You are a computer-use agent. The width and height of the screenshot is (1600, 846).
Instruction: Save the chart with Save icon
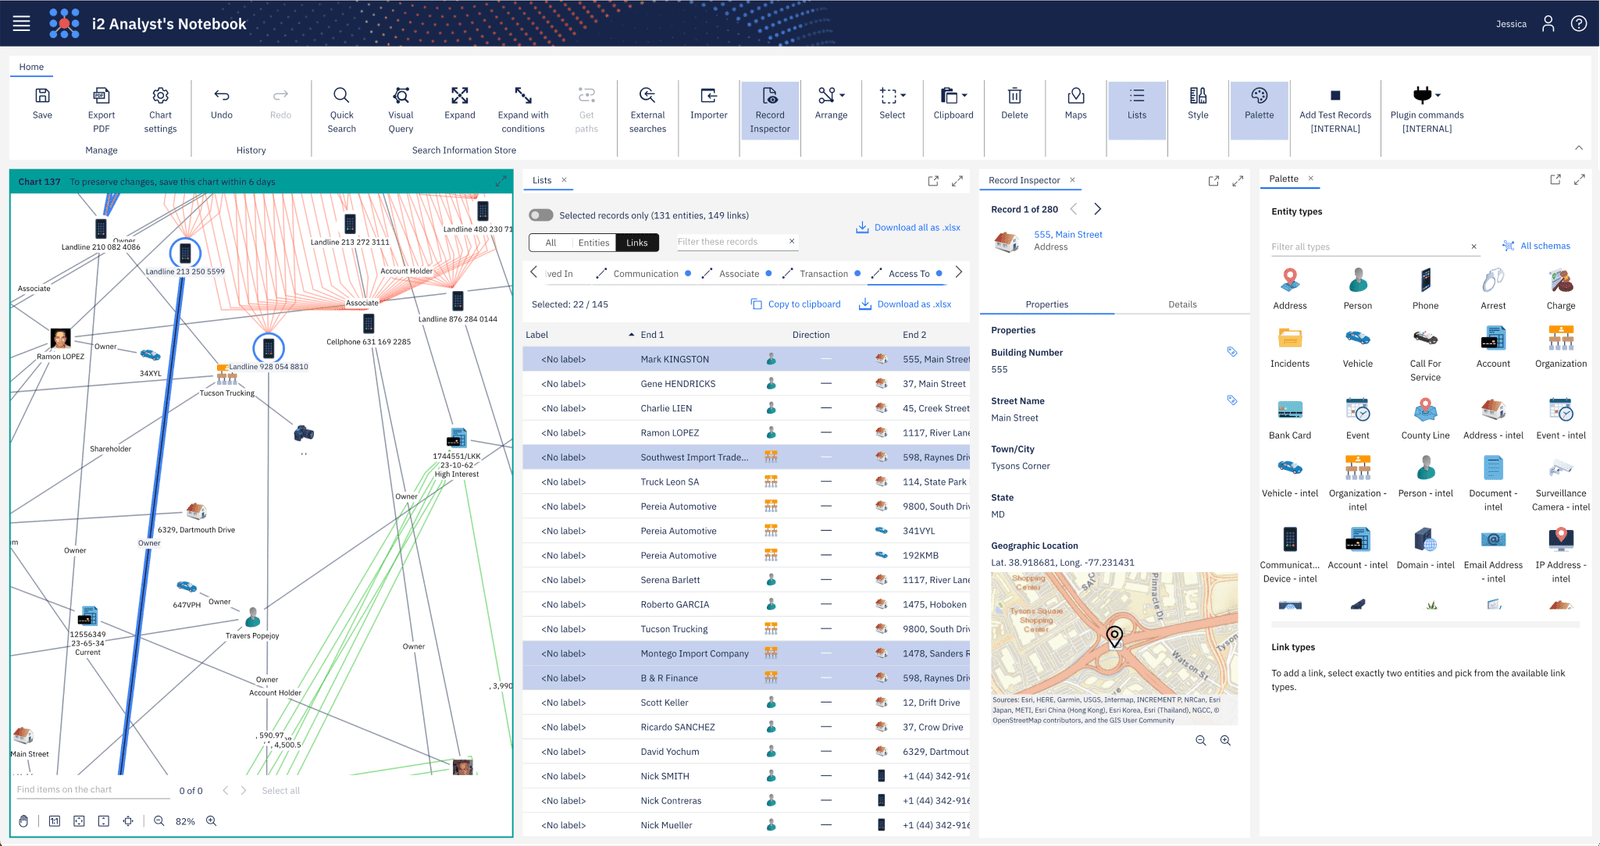coord(42,103)
